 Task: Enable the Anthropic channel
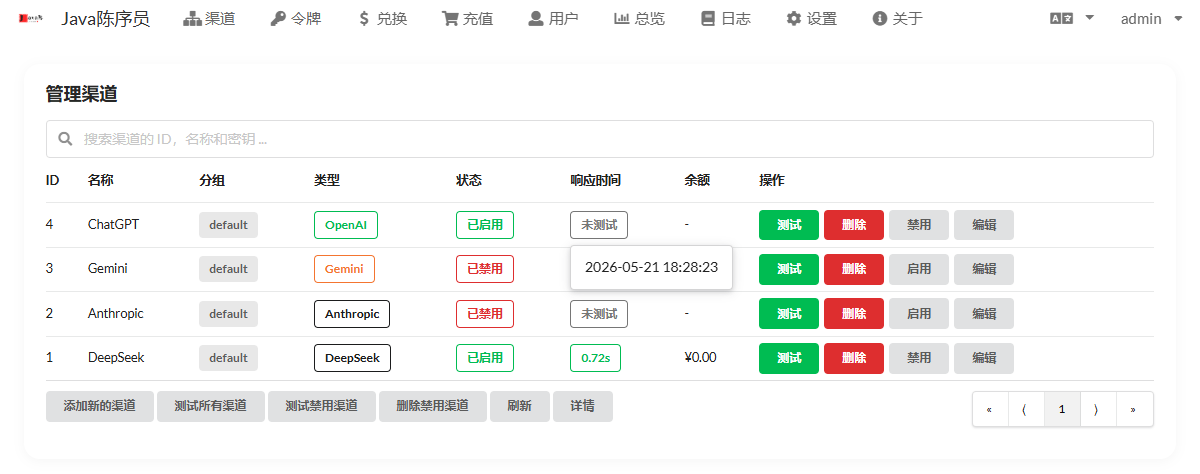click(919, 314)
